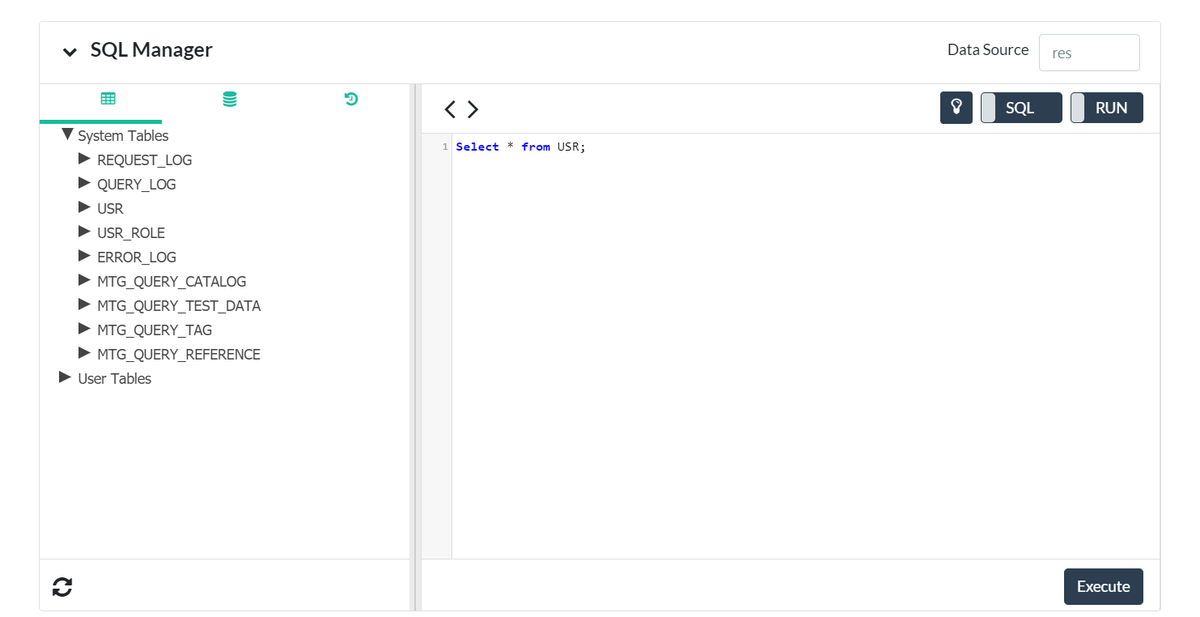Click the refresh icon below the tree
The width and height of the screenshot is (1200, 617).
click(x=62, y=587)
